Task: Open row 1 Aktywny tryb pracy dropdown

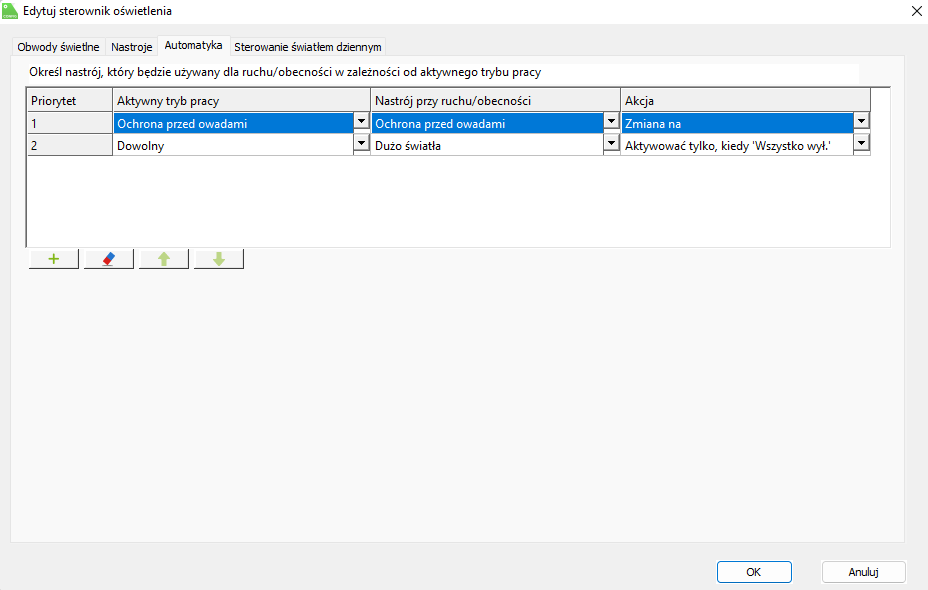Action: click(361, 122)
